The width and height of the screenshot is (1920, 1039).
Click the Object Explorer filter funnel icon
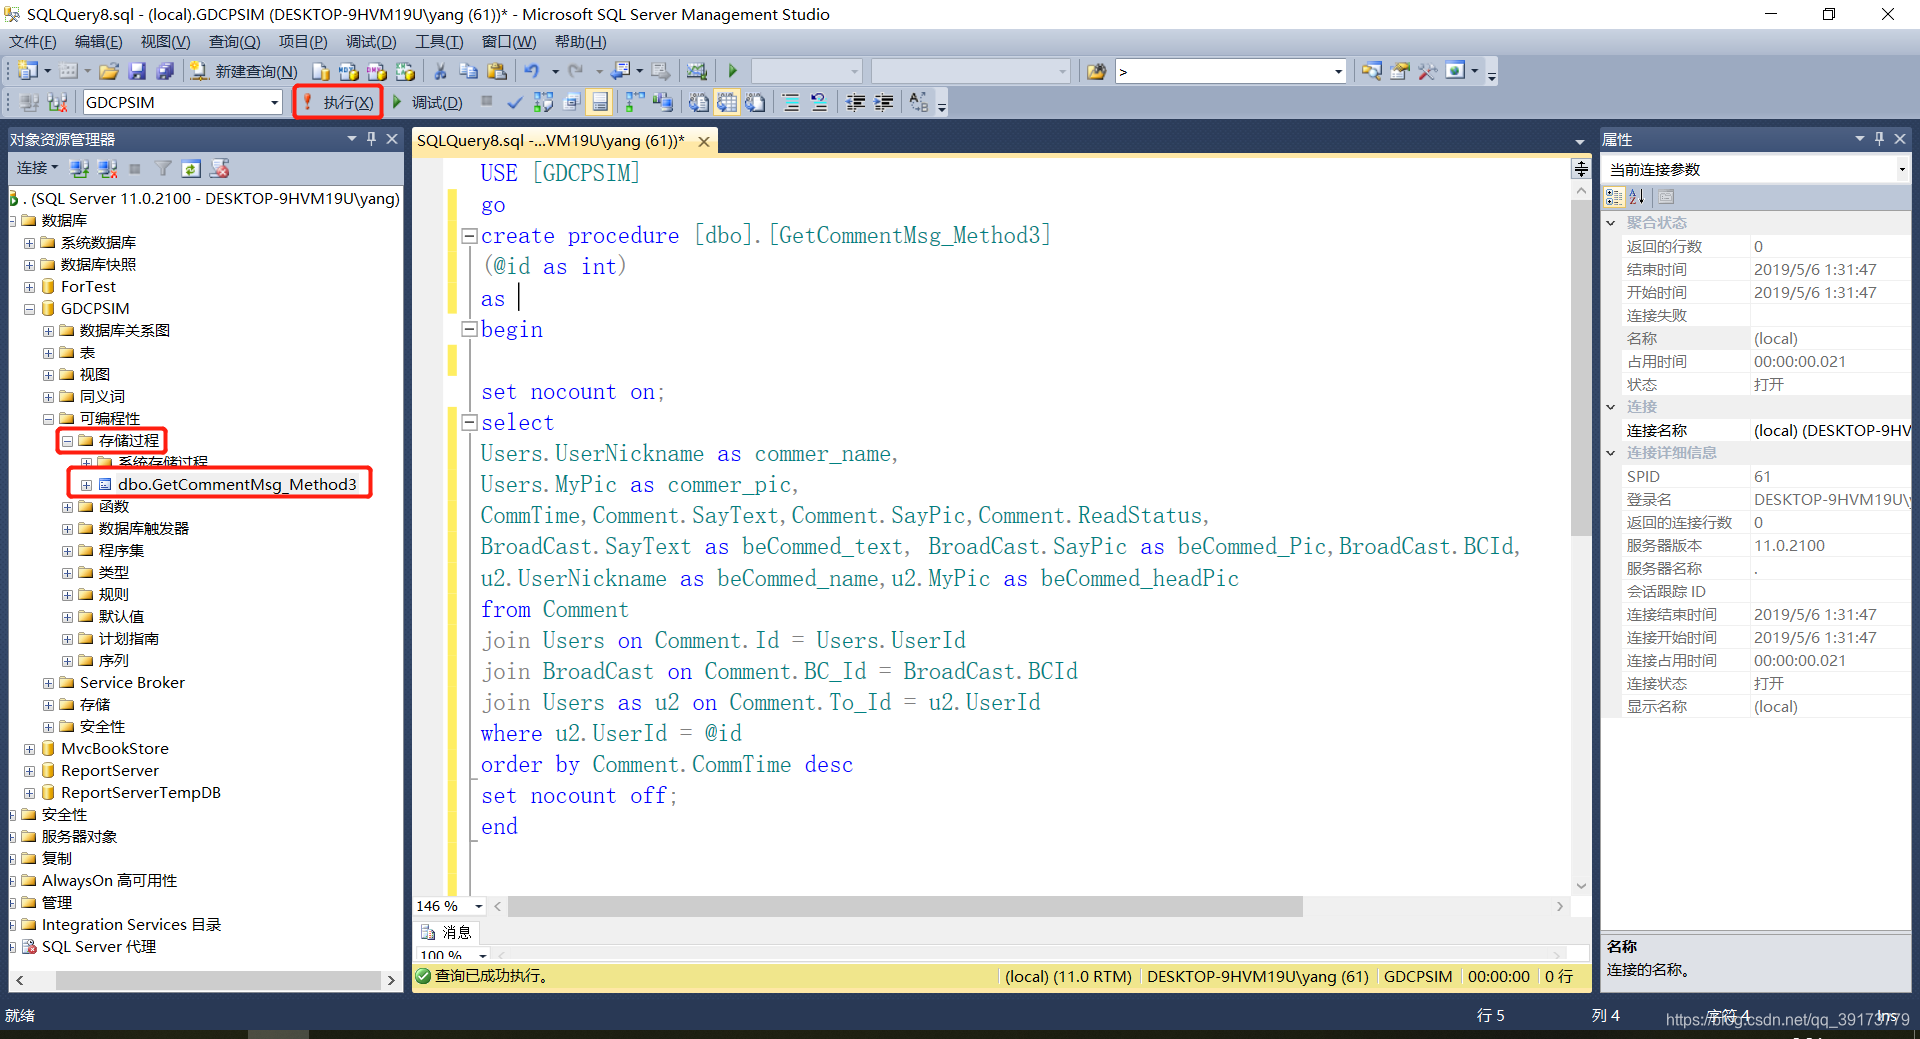[x=163, y=168]
